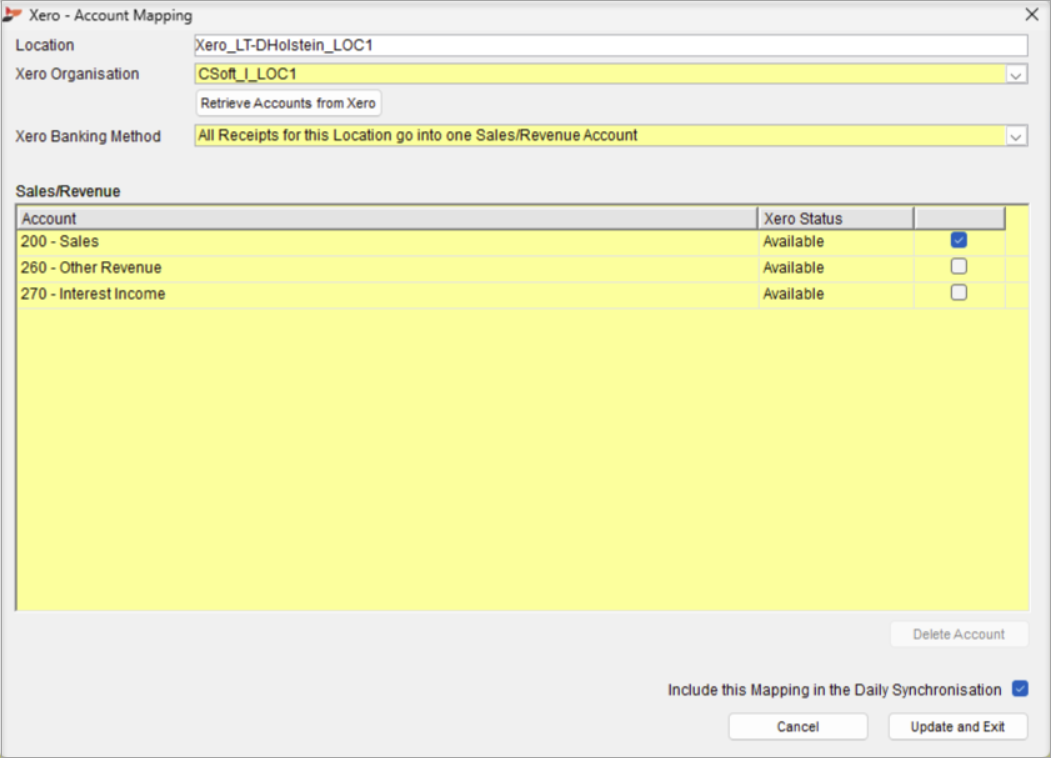Tick the checkbox for 260 - Other Revenue
Image resolution: width=1051 pixels, height=758 pixels.
pyautogui.click(x=959, y=266)
